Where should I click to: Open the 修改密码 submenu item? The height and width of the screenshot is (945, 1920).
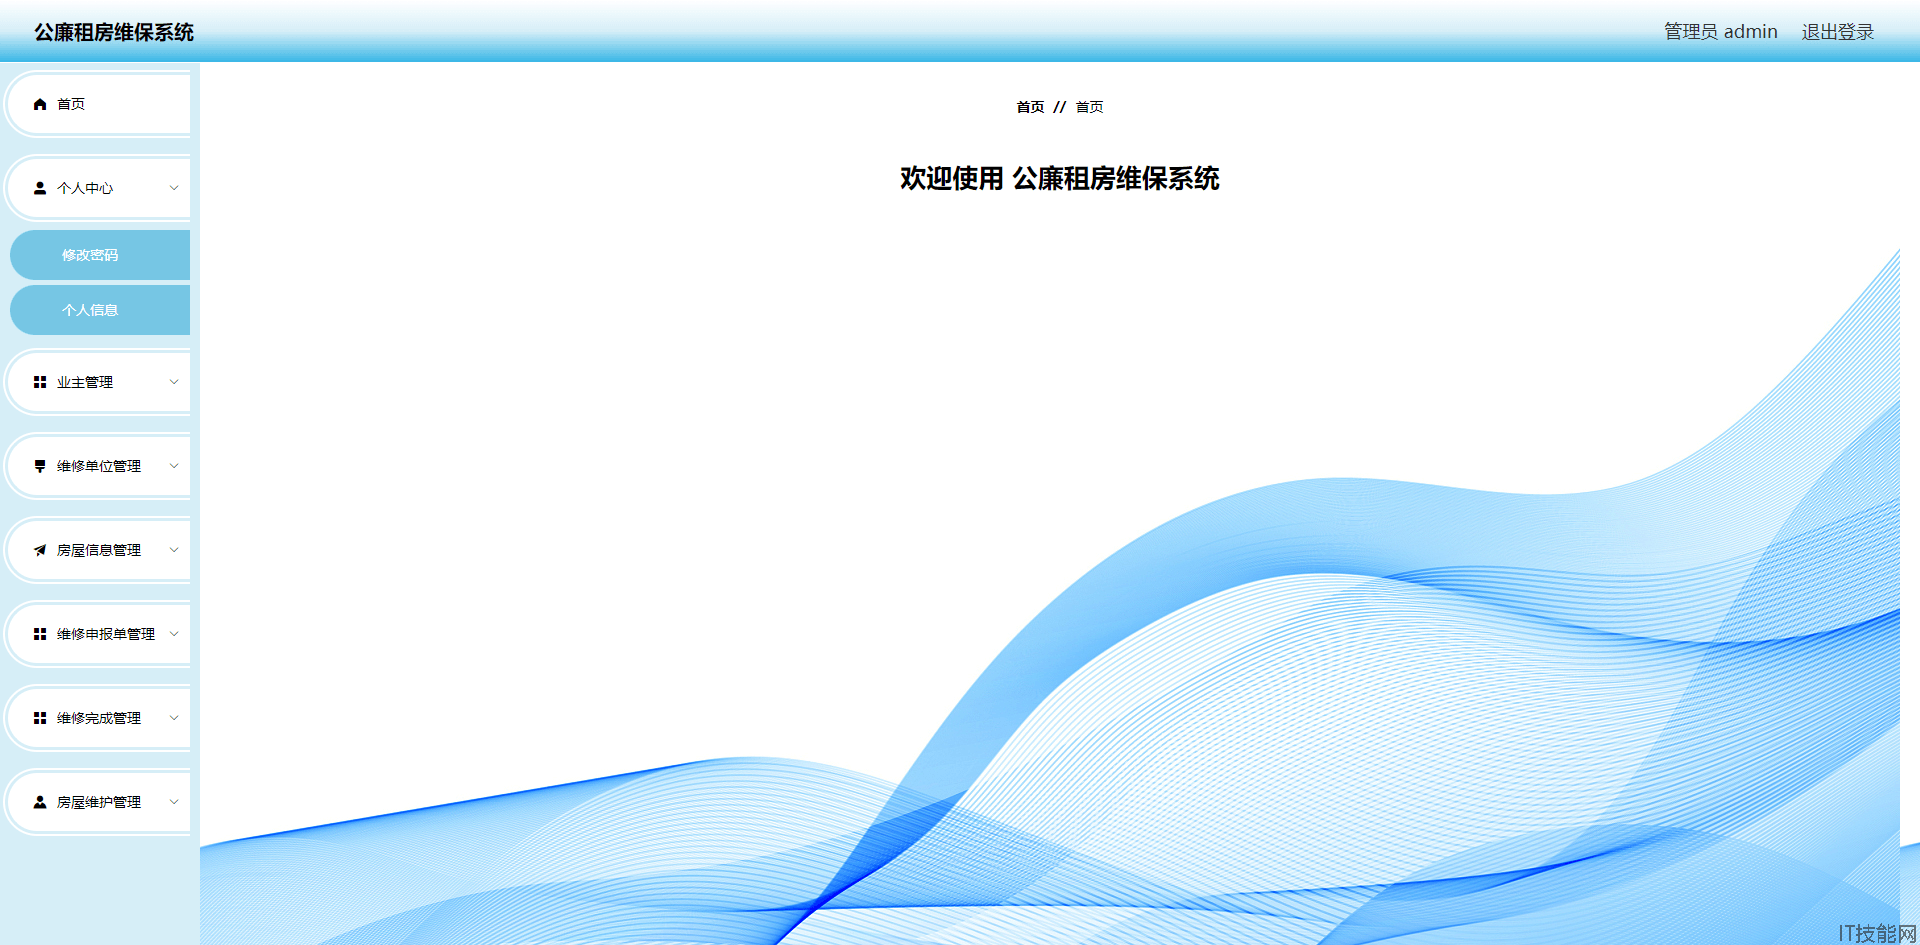coord(100,255)
